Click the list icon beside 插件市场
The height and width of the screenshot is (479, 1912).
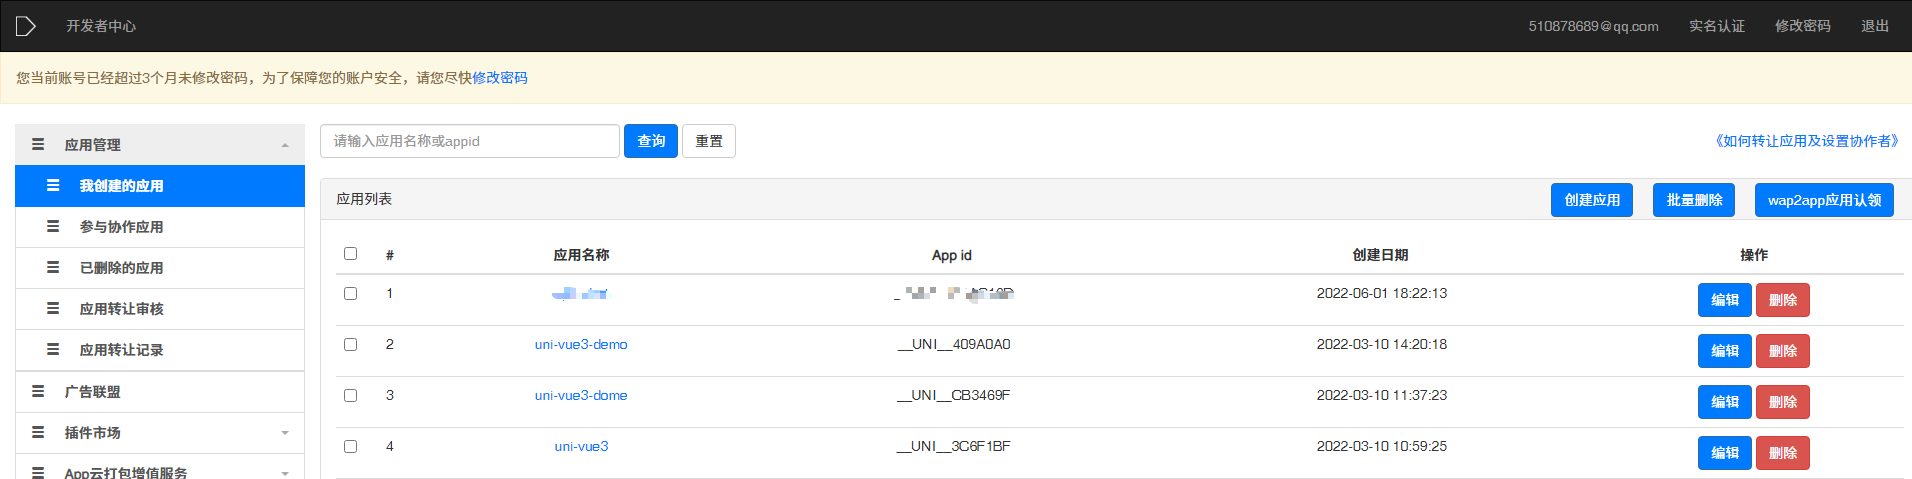click(38, 433)
